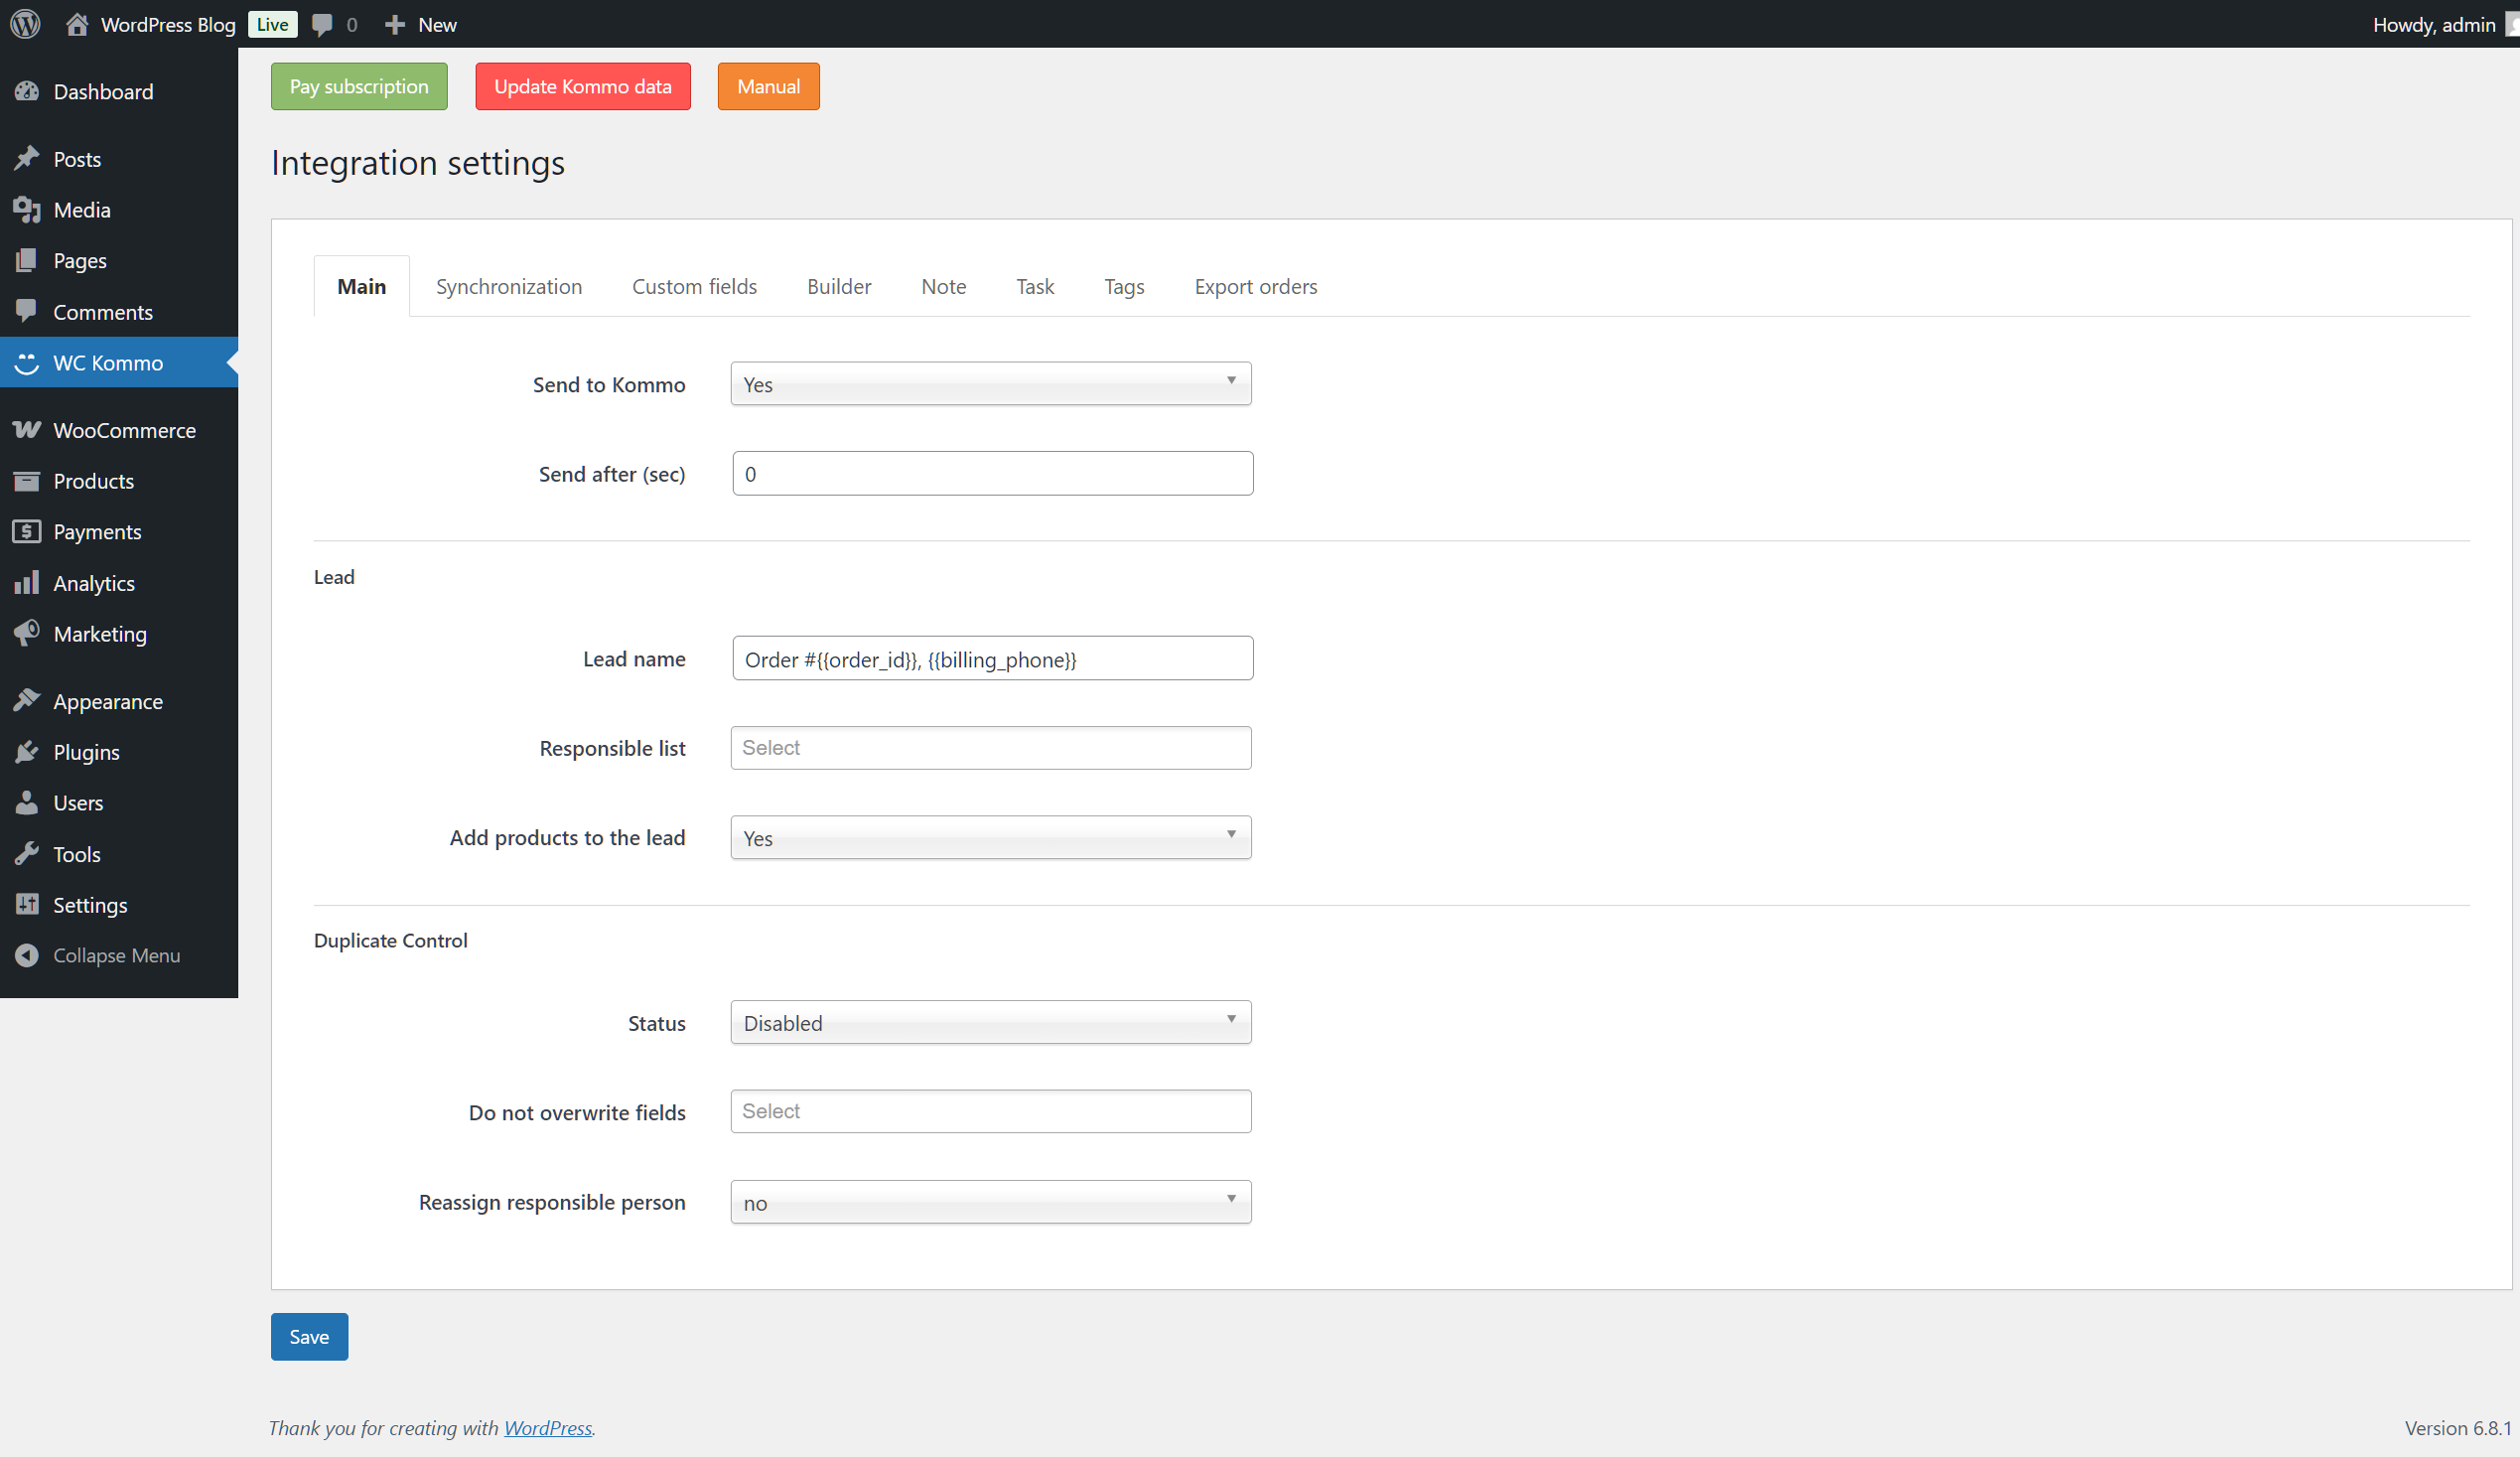Click the Products icon in the sidebar
2520x1457 pixels.
[27, 481]
